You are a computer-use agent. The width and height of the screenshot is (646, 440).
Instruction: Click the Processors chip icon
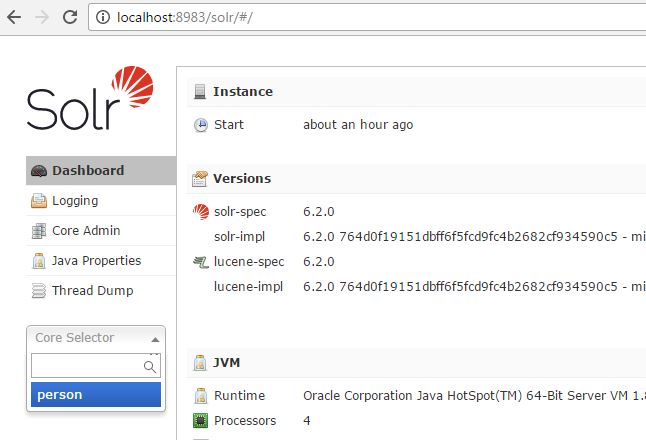click(200, 421)
